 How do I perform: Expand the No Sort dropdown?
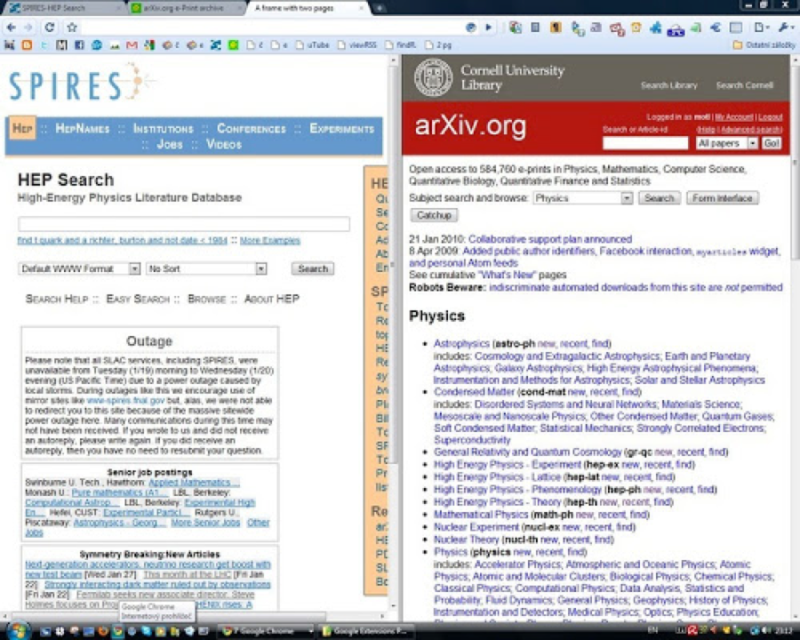206,268
